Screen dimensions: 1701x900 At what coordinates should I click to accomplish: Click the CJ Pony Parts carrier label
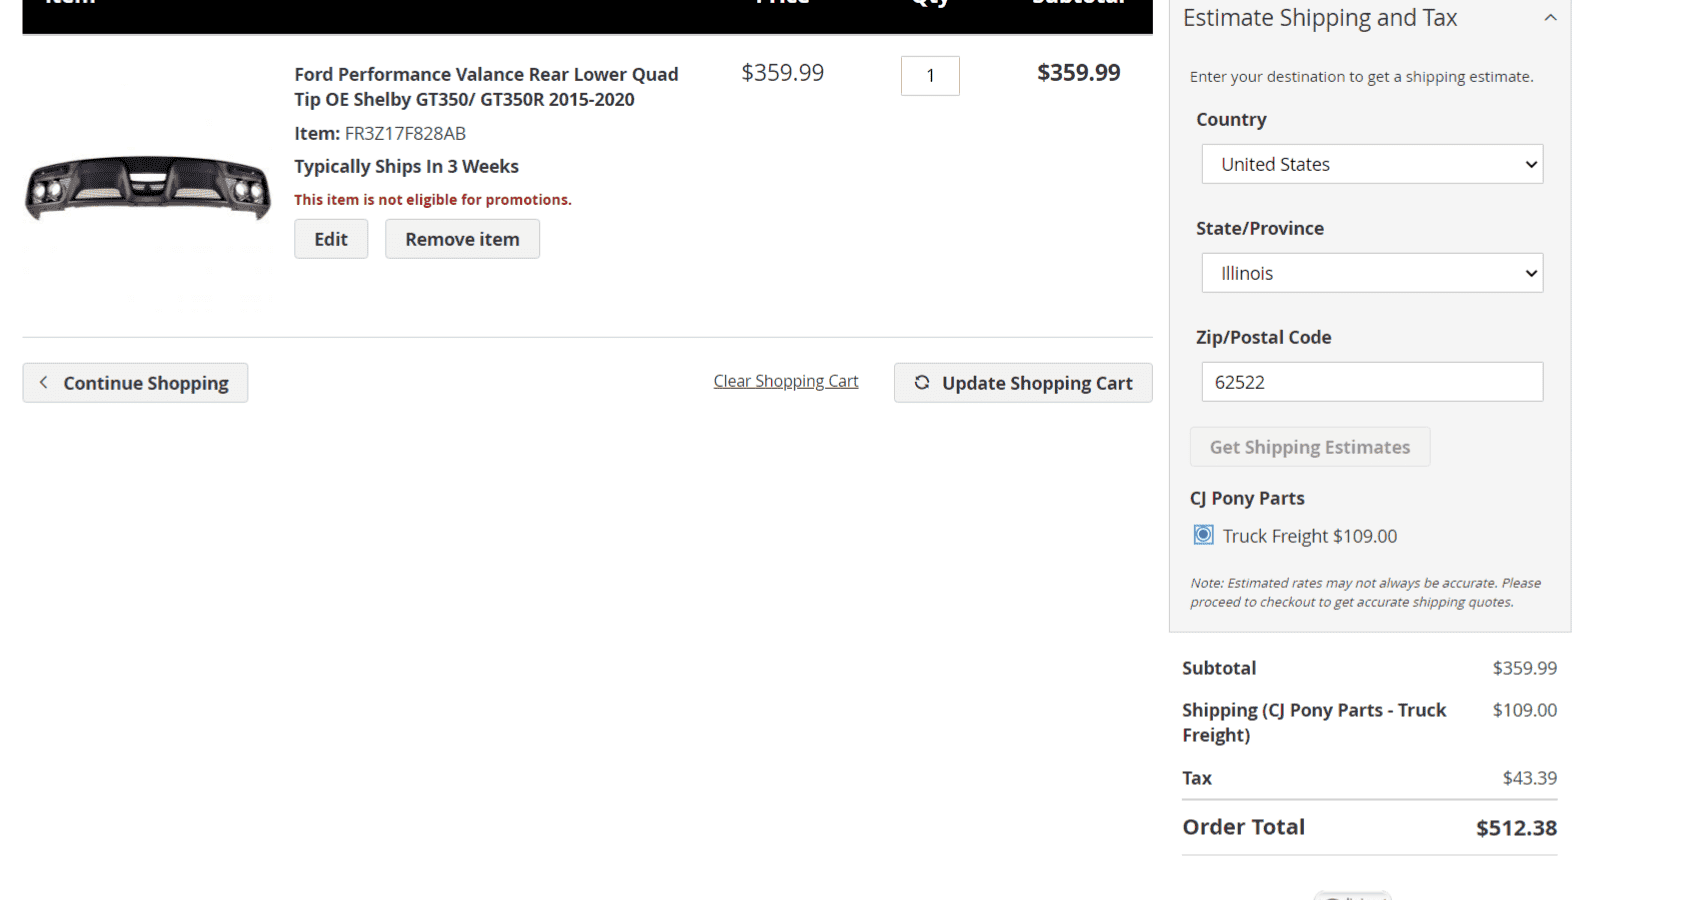point(1247,498)
